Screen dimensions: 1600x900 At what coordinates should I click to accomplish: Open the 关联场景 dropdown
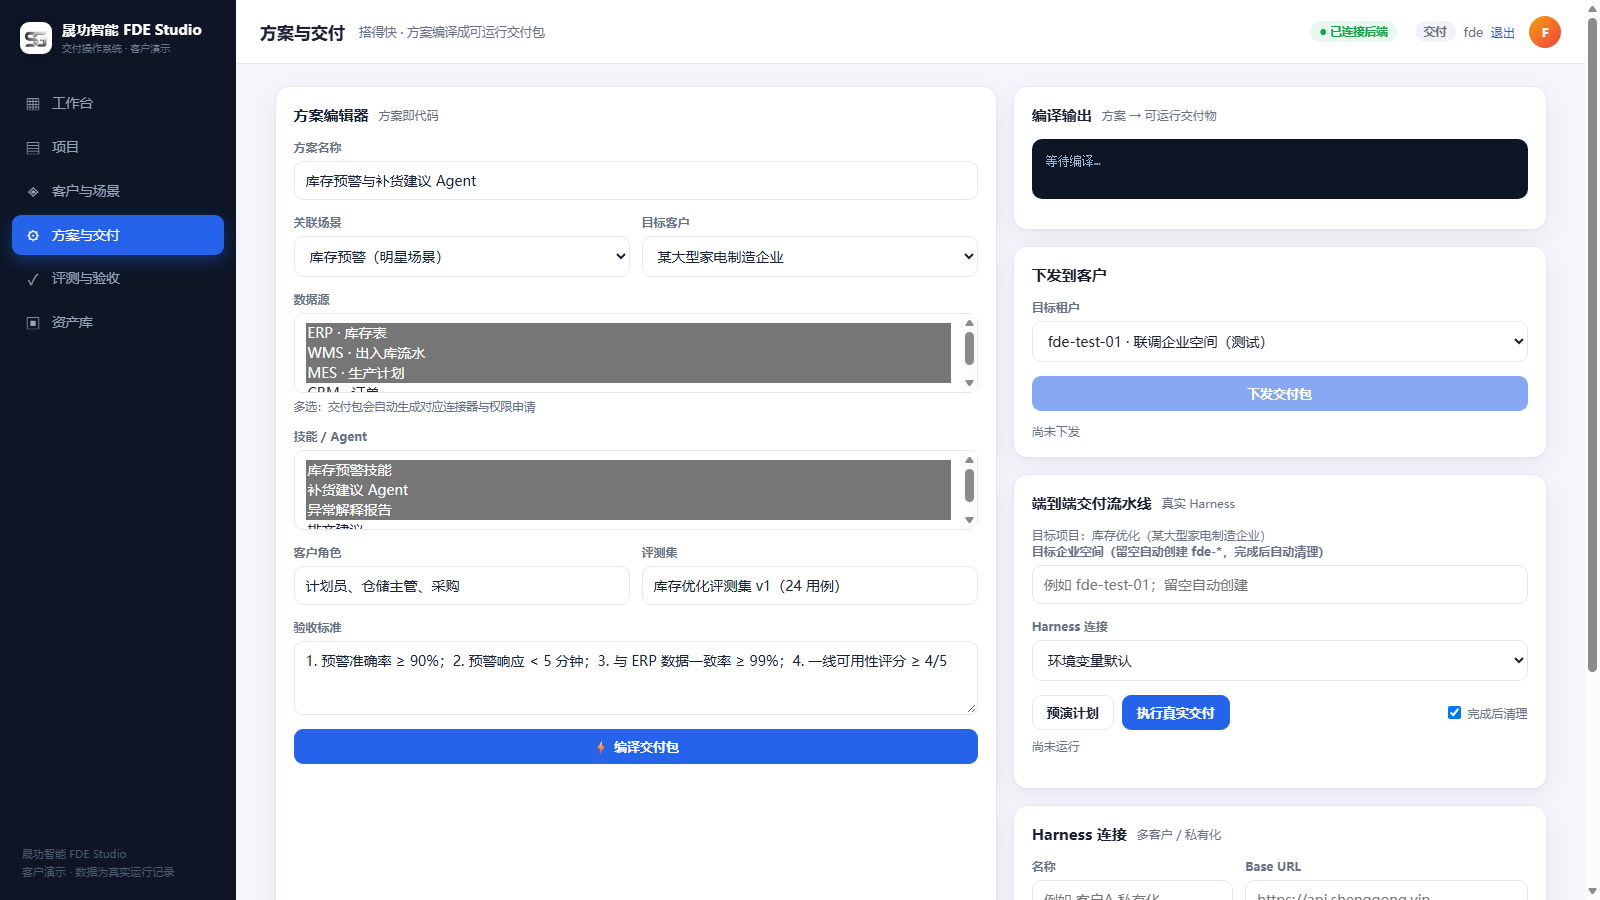point(462,257)
